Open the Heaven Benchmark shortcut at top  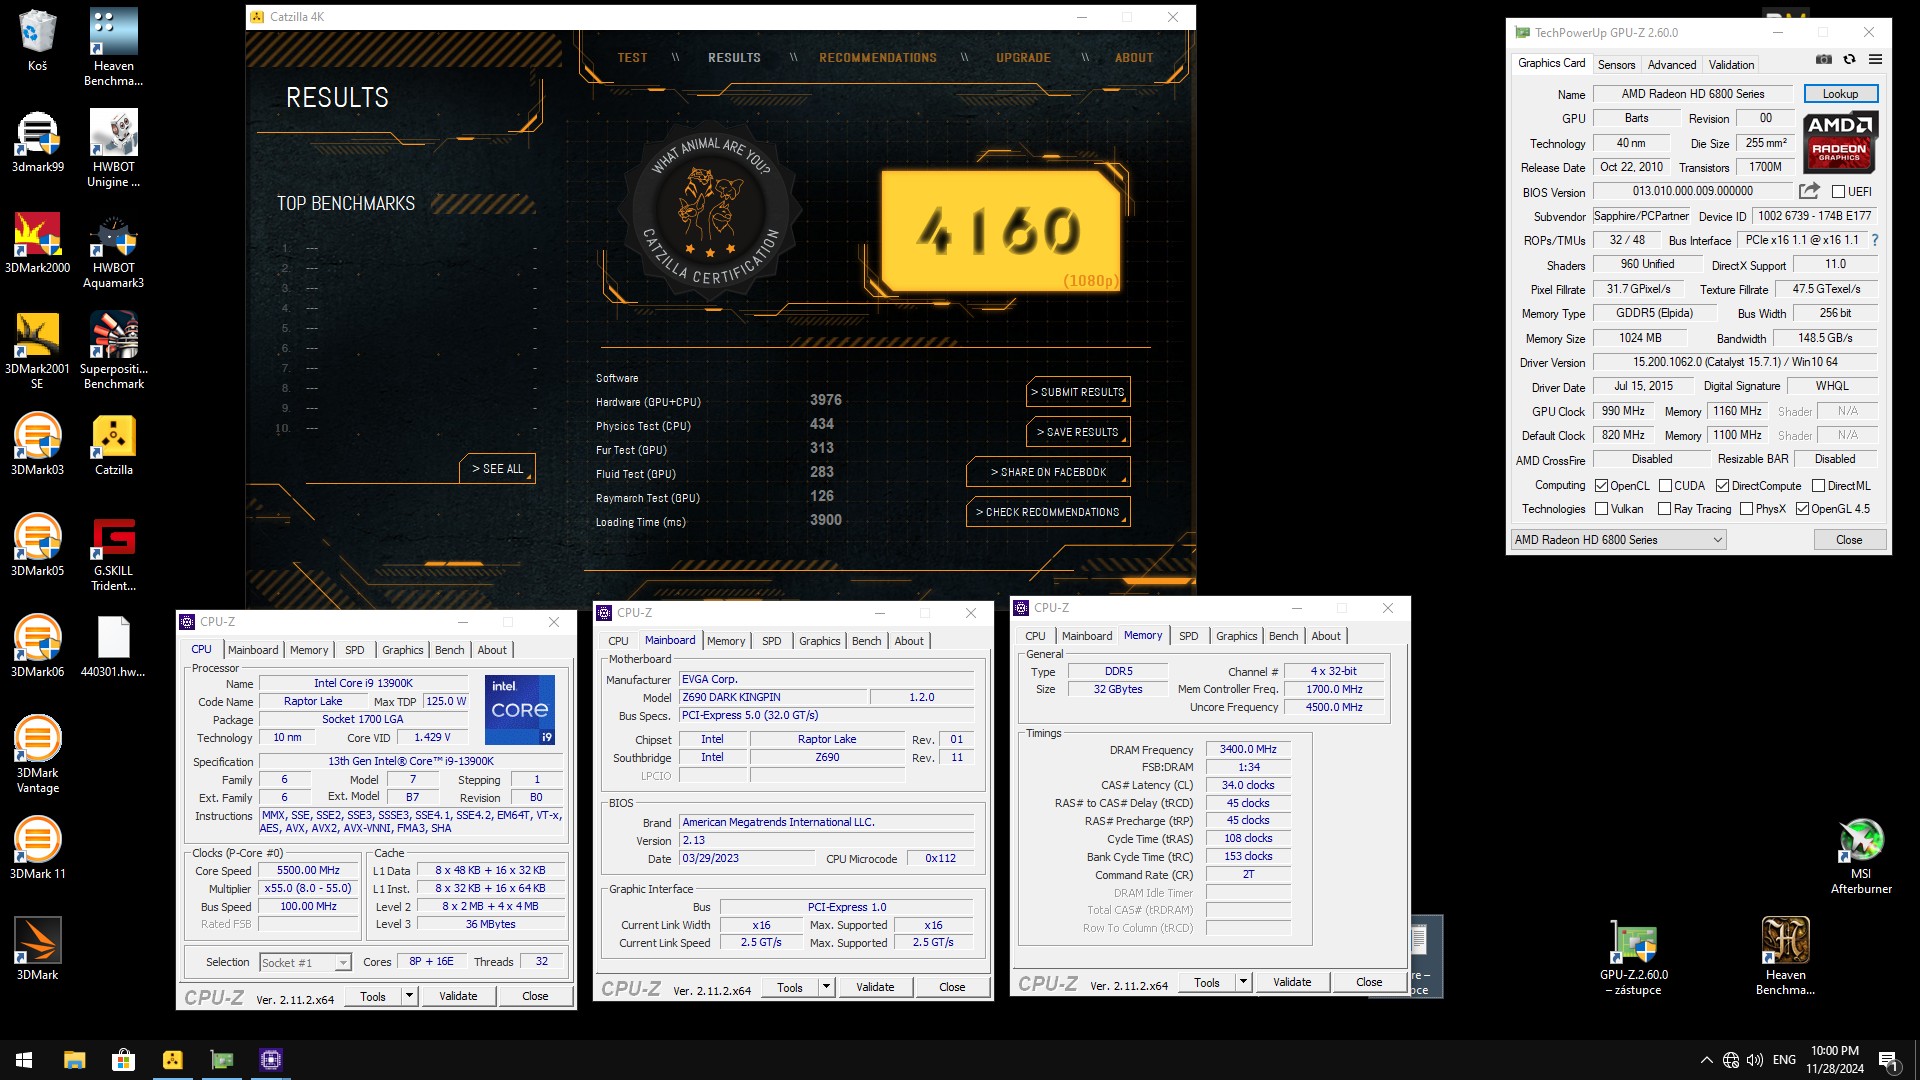[x=113, y=47]
